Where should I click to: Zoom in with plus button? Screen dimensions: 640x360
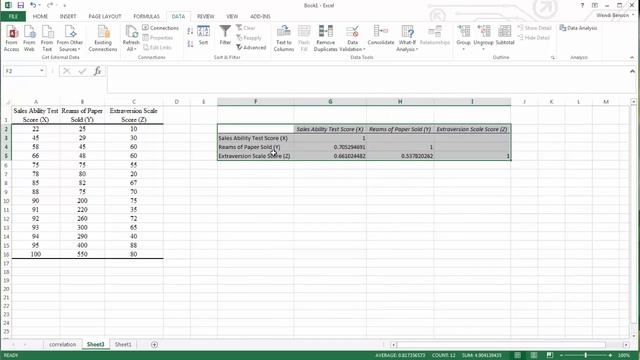pyautogui.click(x=610, y=356)
